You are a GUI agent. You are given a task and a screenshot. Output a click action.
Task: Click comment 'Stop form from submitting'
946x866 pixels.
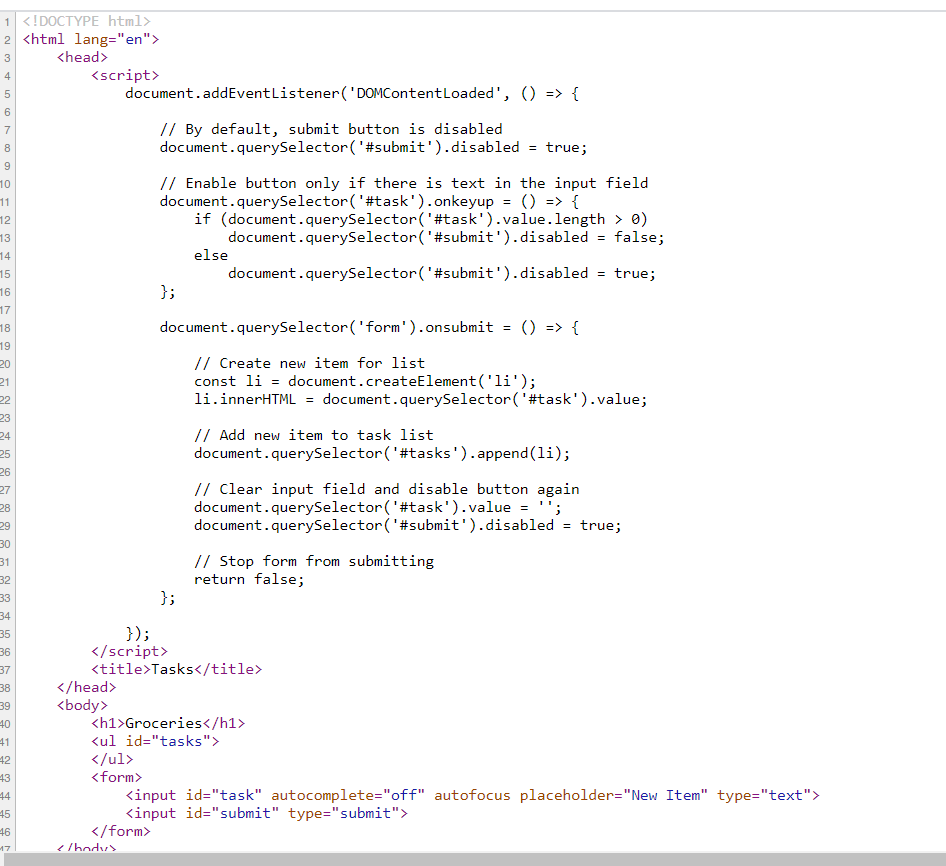click(314, 561)
